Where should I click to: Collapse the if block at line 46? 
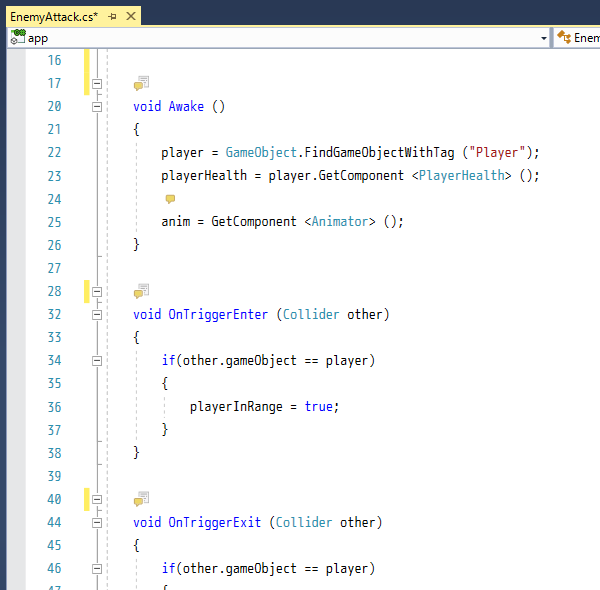pos(97,569)
